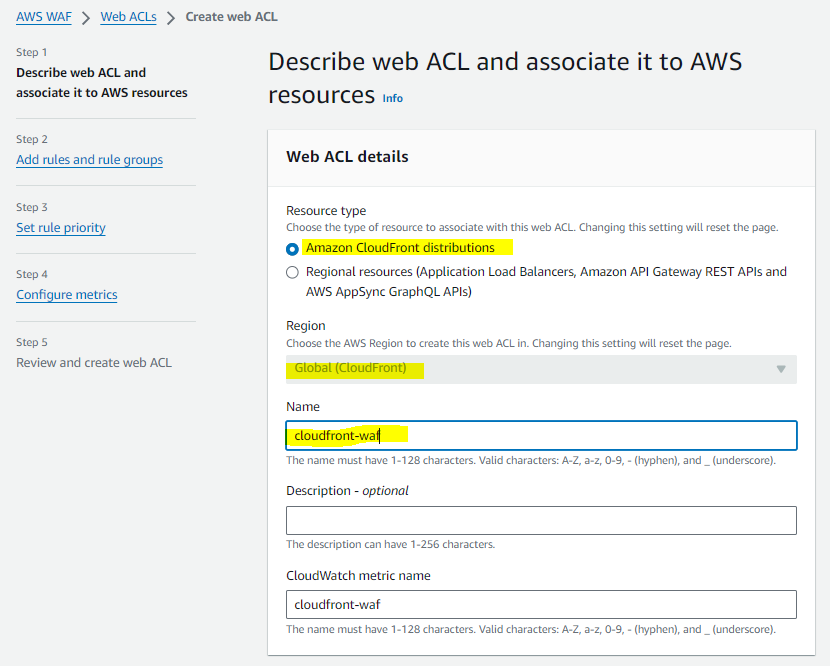The image size is (830, 666).
Task: Click the 'description can have 1-256 characters' hint
Action: point(391,544)
